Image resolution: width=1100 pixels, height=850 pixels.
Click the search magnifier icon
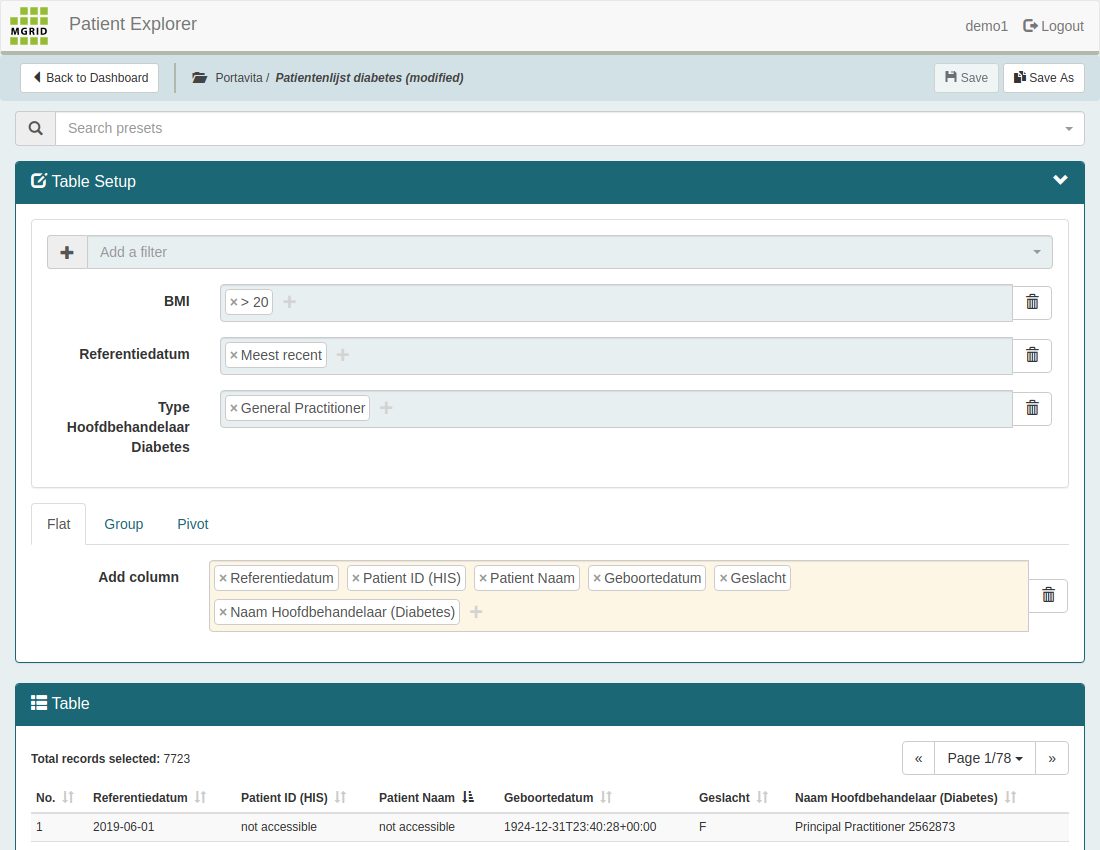[x=36, y=128]
